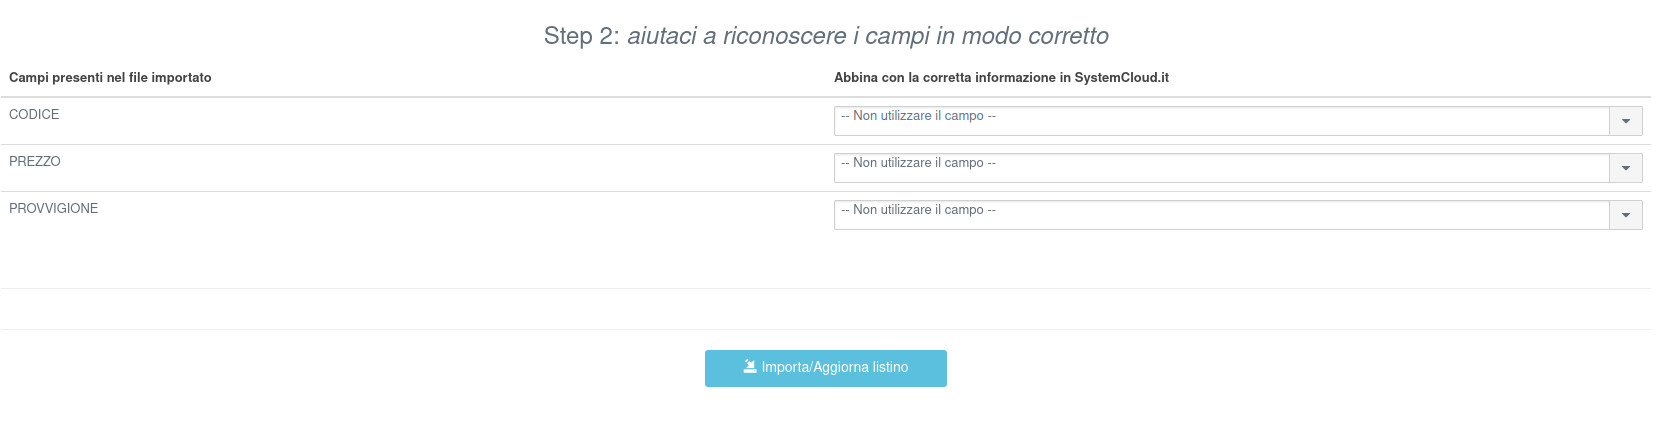Click the caret arrow for the PROVVIGIONE mapping

pyautogui.click(x=1626, y=215)
